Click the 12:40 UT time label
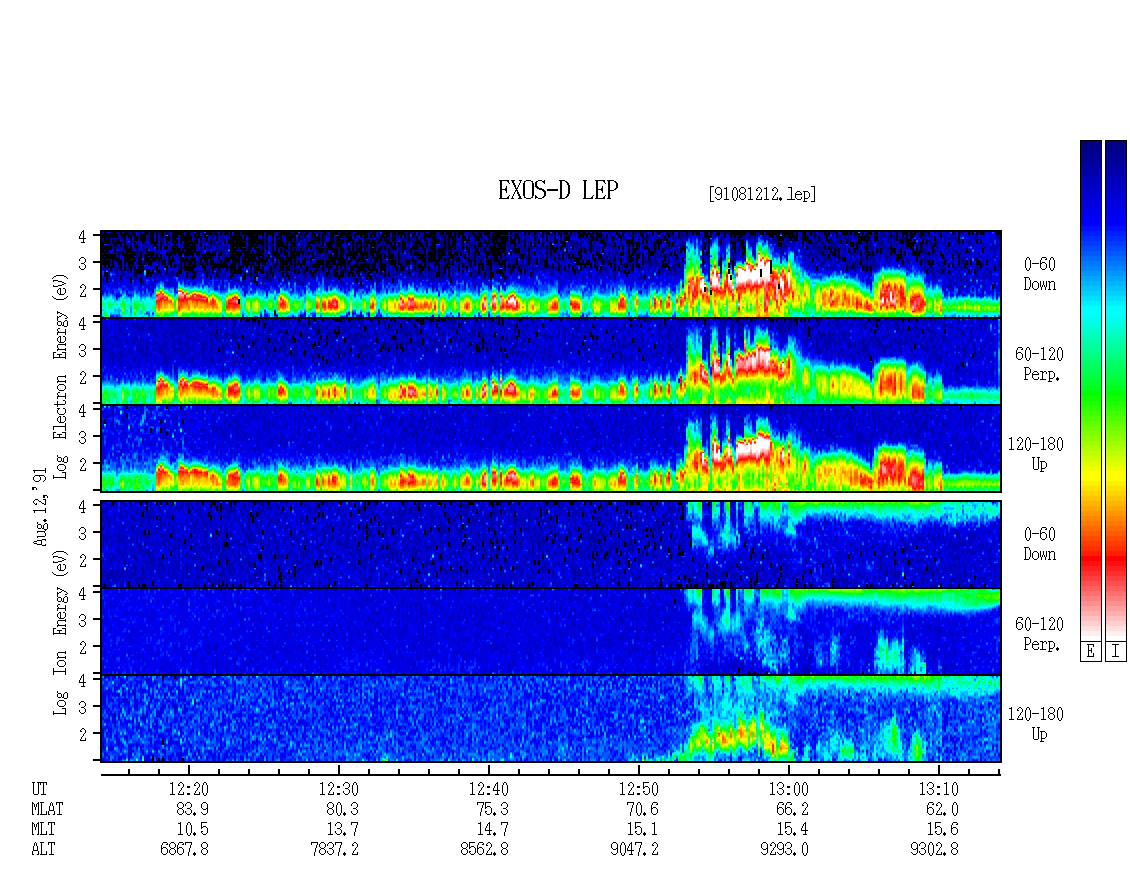Image resolution: width=1130 pixels, height=875 pixels. click(x=489, y=789)
